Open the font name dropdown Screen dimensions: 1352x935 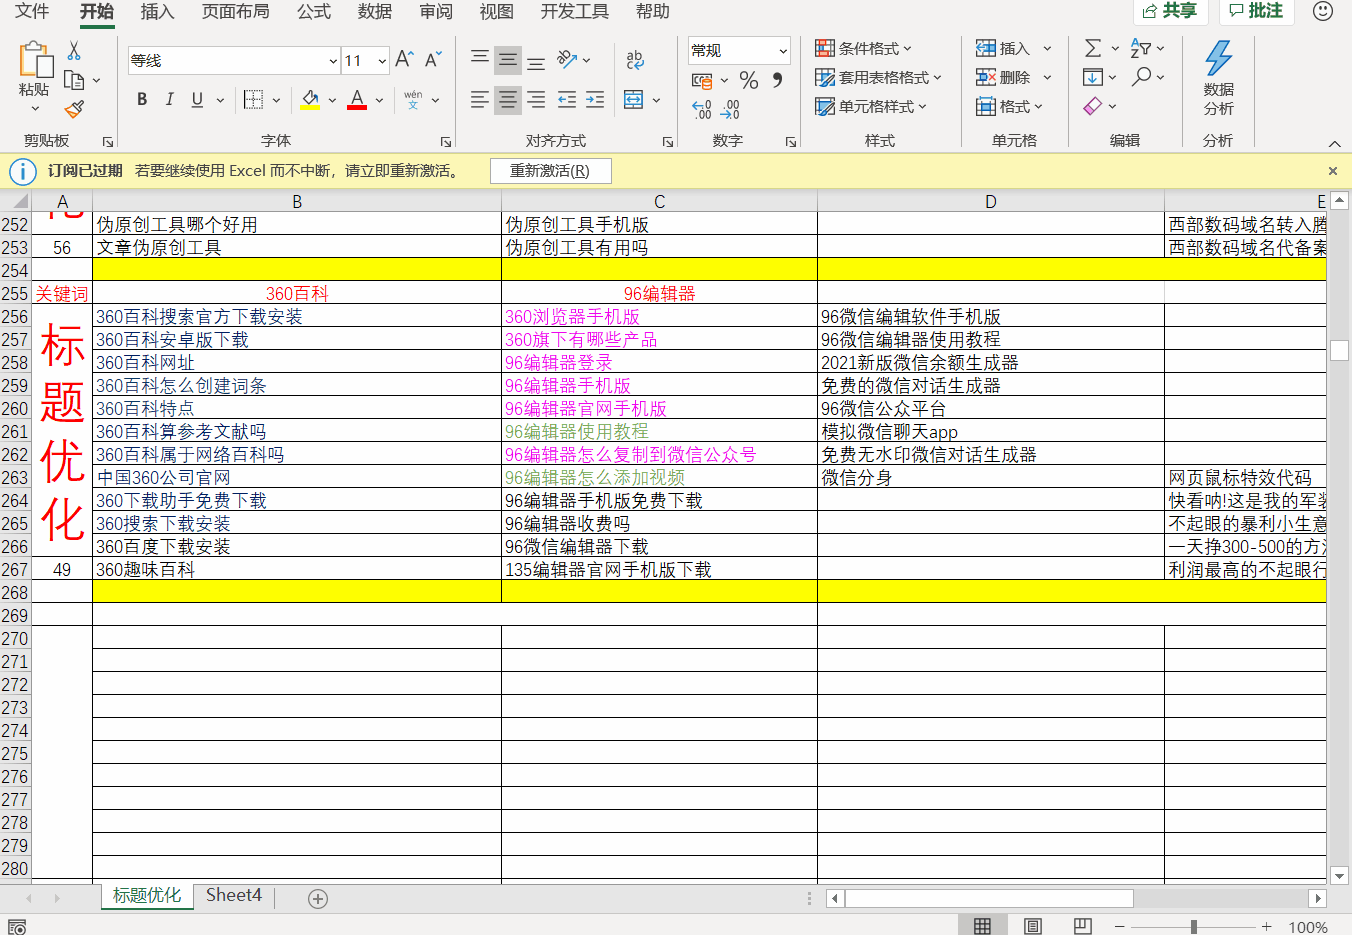[x=333, y=61]
